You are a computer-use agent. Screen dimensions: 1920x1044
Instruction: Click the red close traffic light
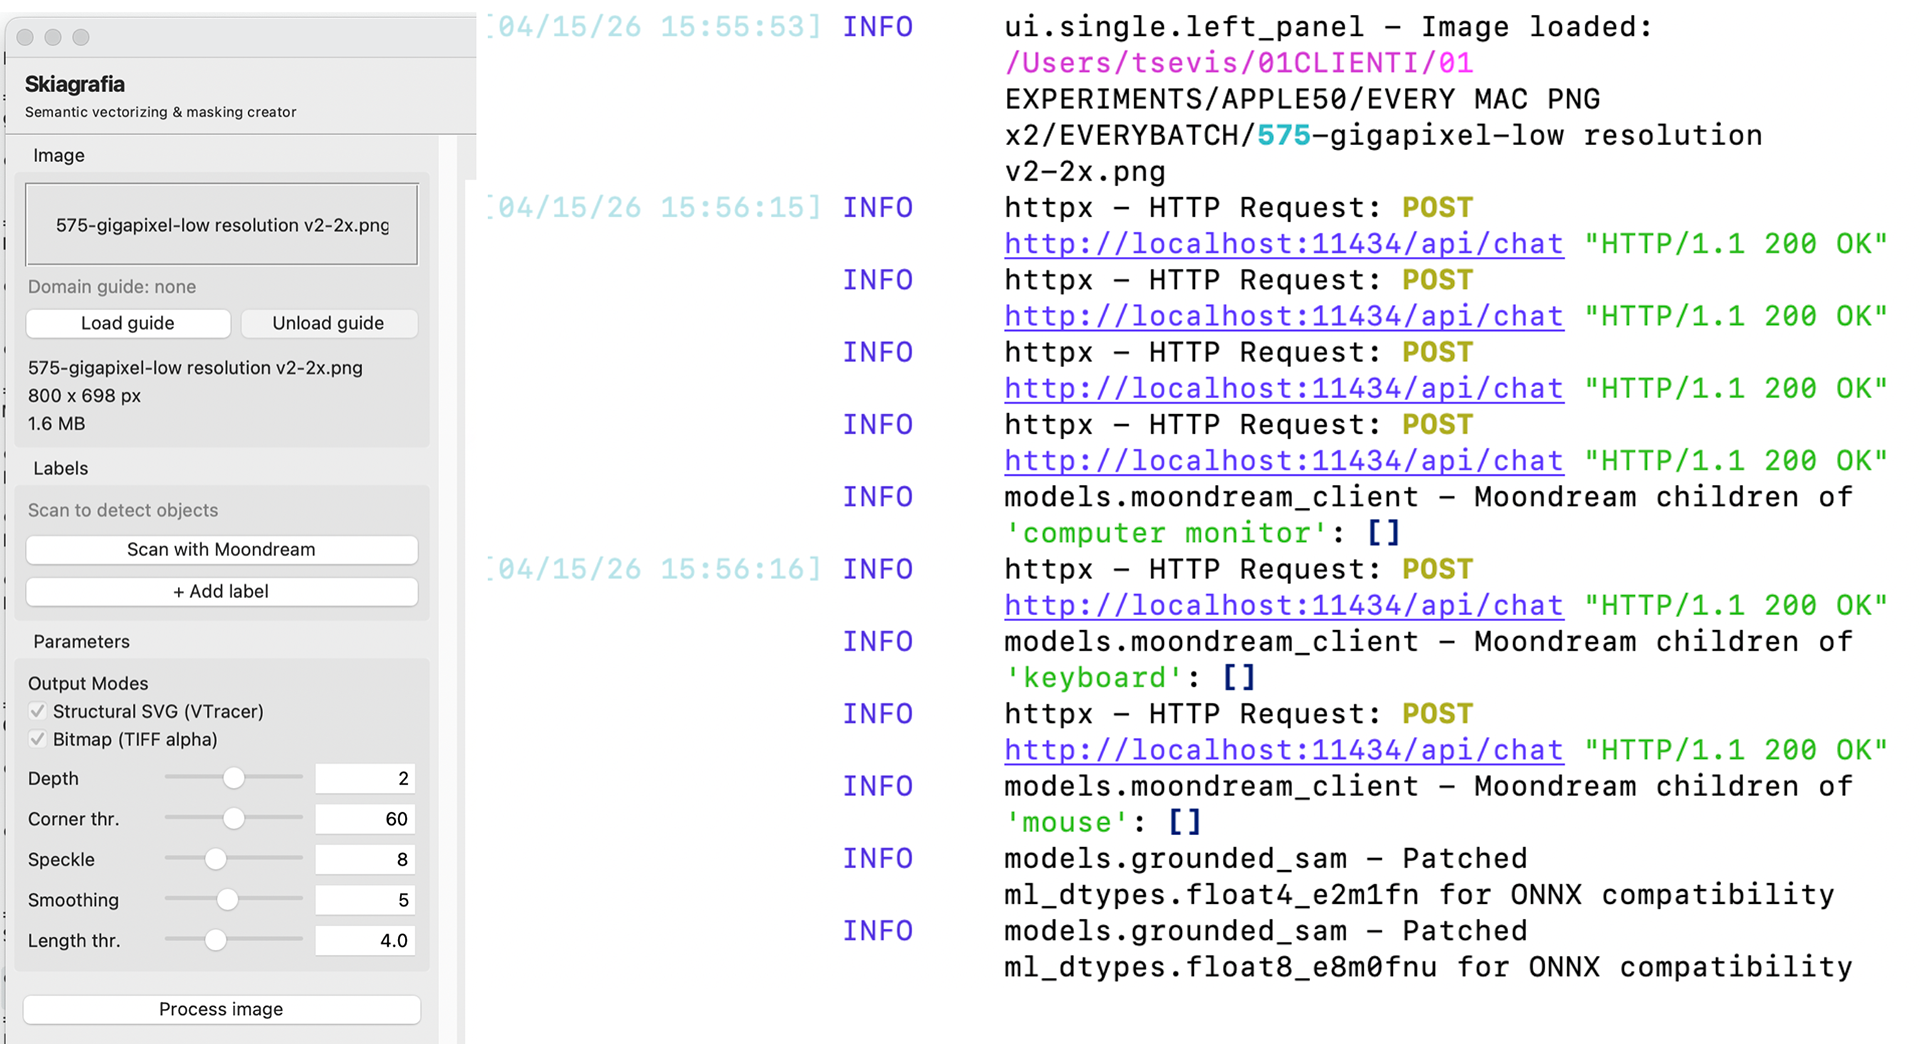point(24,36)
